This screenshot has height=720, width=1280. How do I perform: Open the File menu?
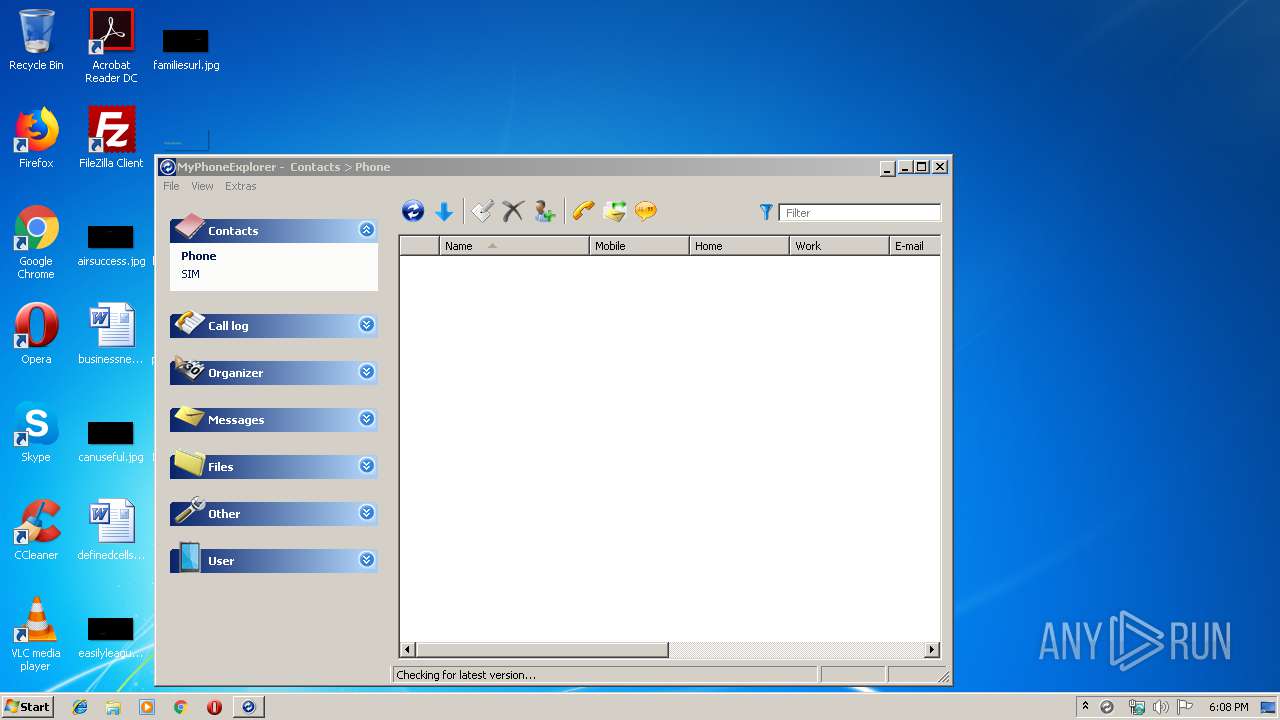tap(171, 186)
